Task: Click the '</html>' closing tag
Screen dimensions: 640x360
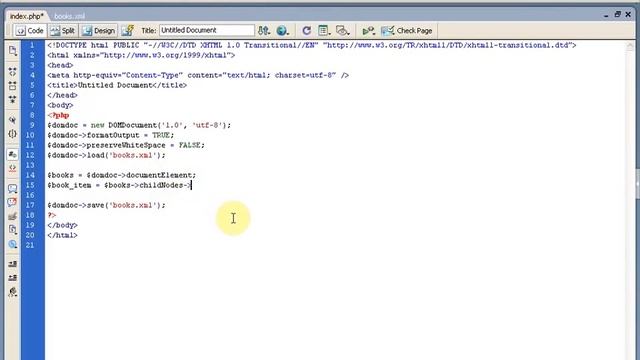Action: (x=62, y=236)
